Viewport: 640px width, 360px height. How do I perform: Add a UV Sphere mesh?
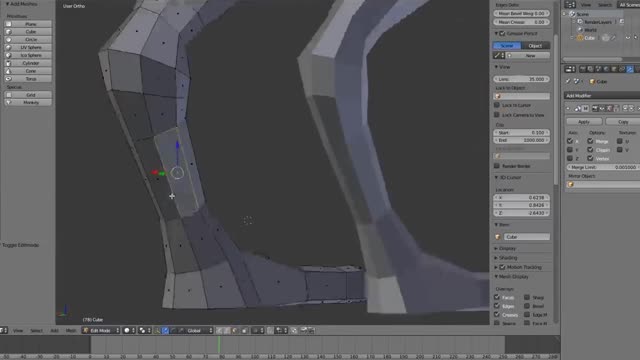[28, 47]
